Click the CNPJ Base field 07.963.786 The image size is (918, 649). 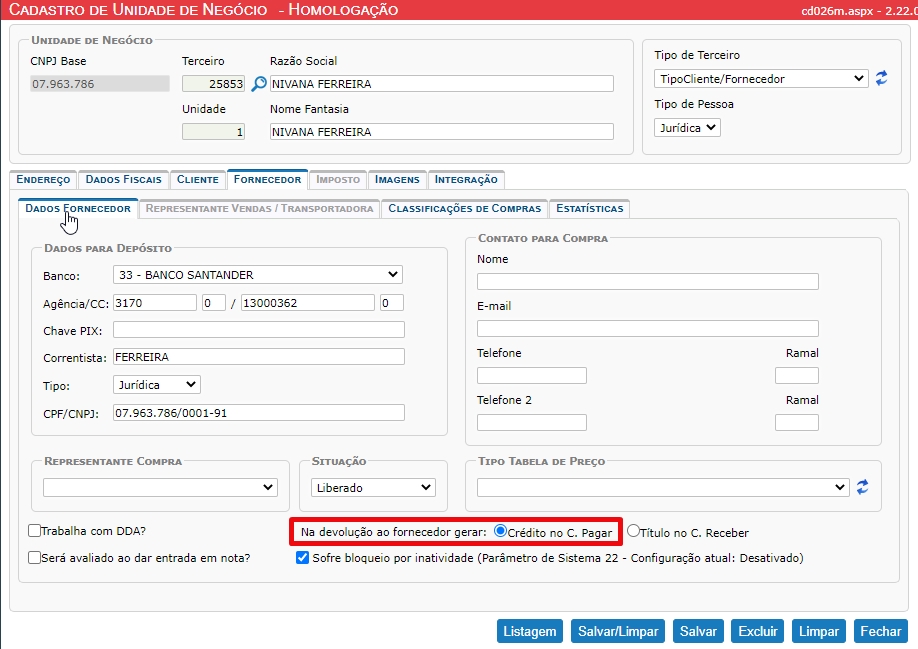pyautogui.click(x=100, y=84)
